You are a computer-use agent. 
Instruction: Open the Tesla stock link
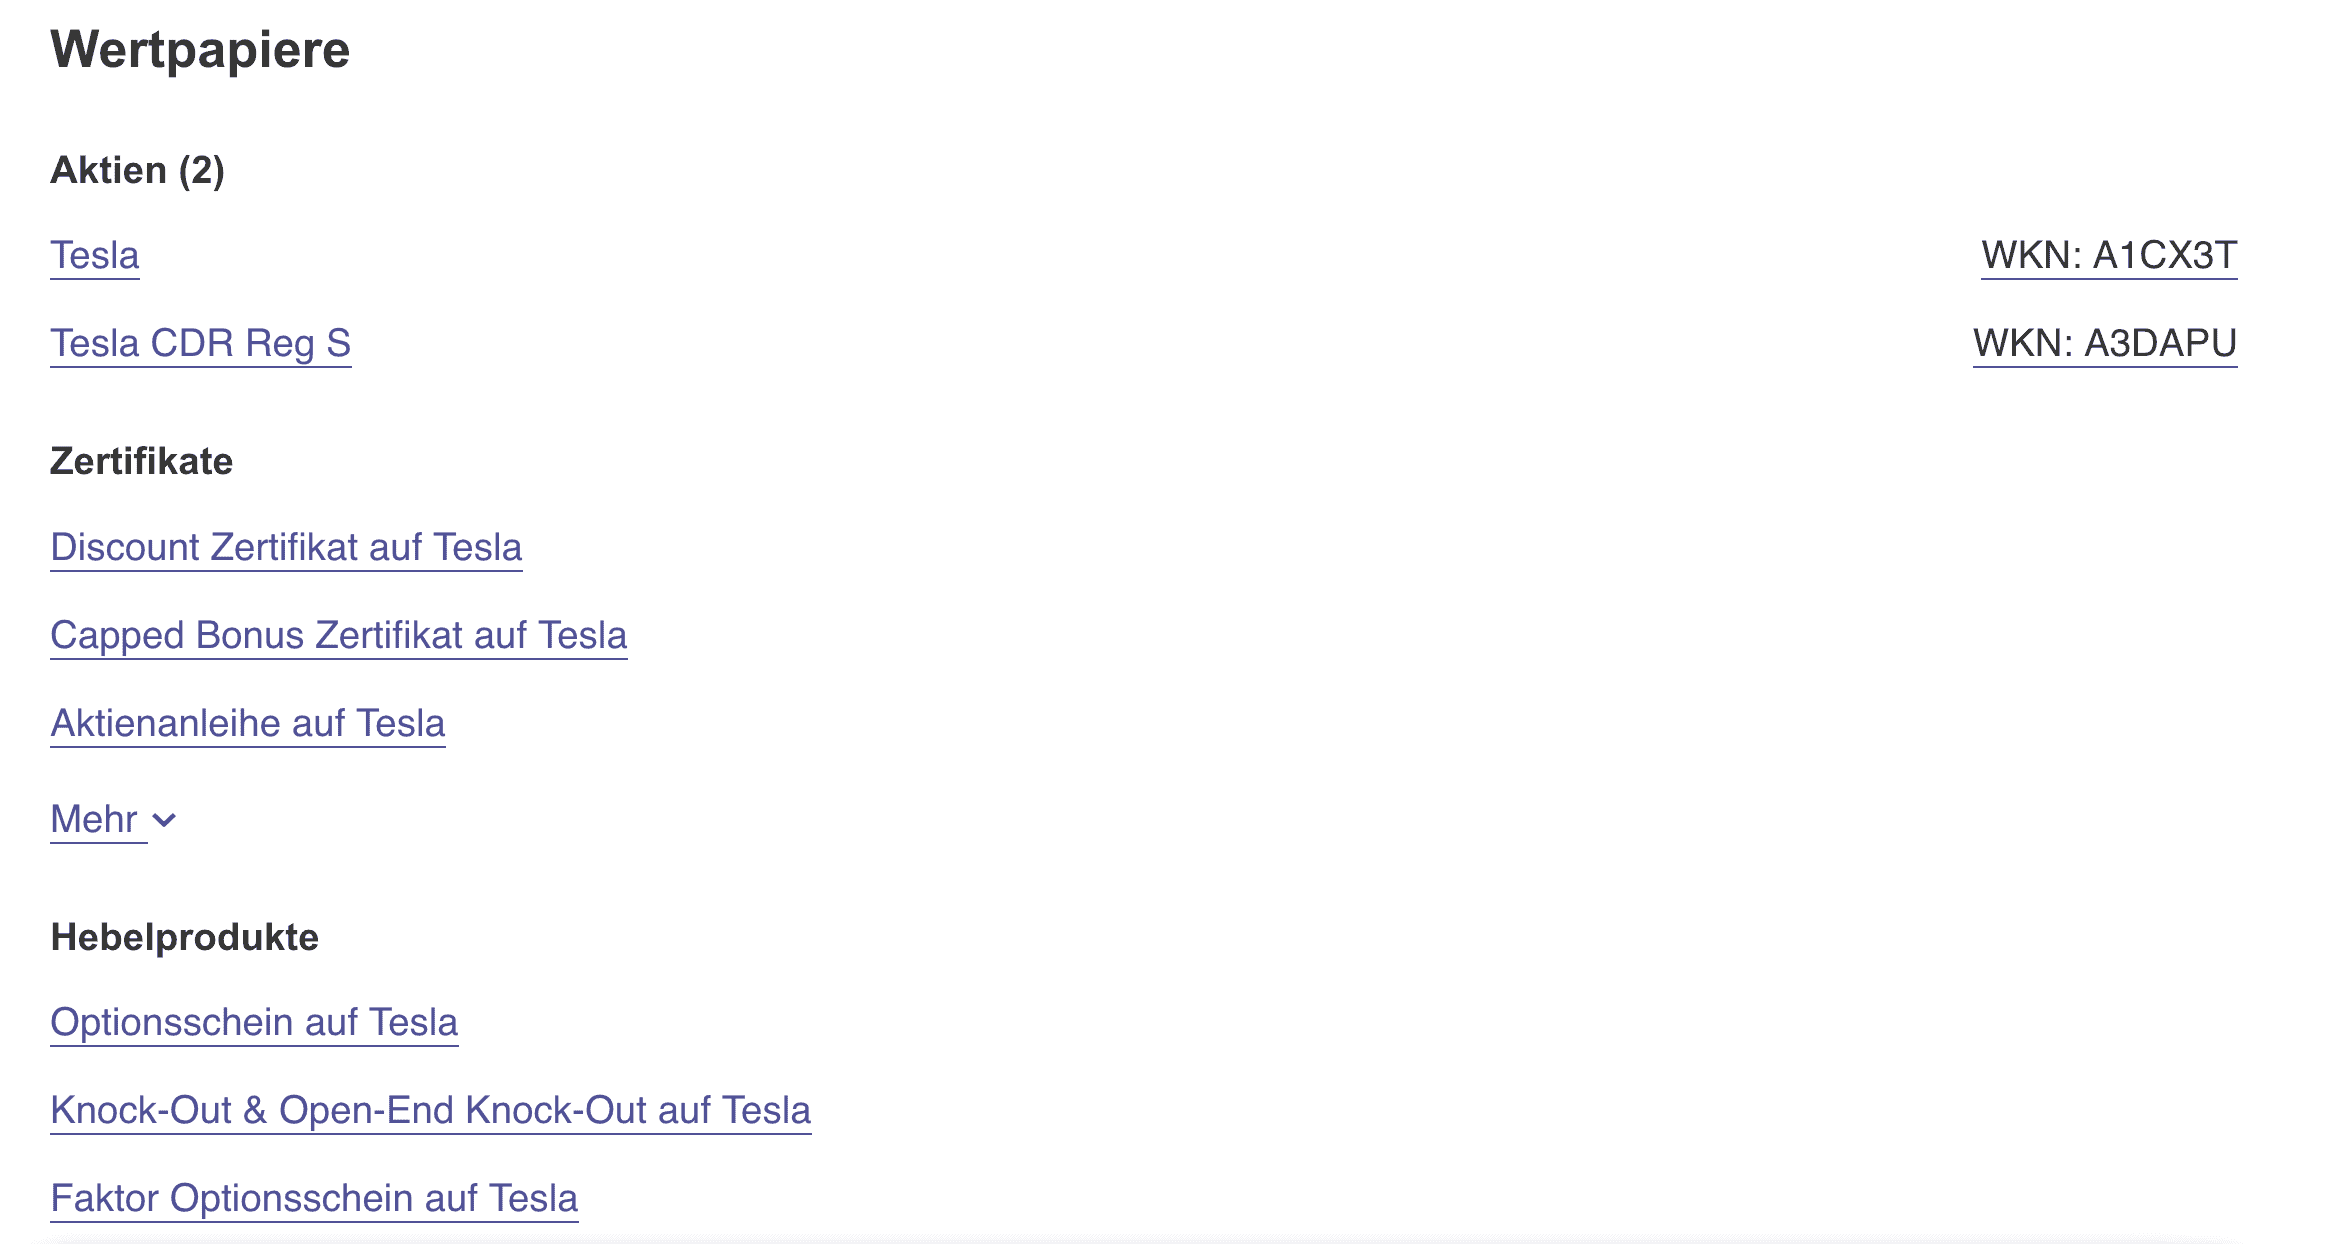coord(95,255)
